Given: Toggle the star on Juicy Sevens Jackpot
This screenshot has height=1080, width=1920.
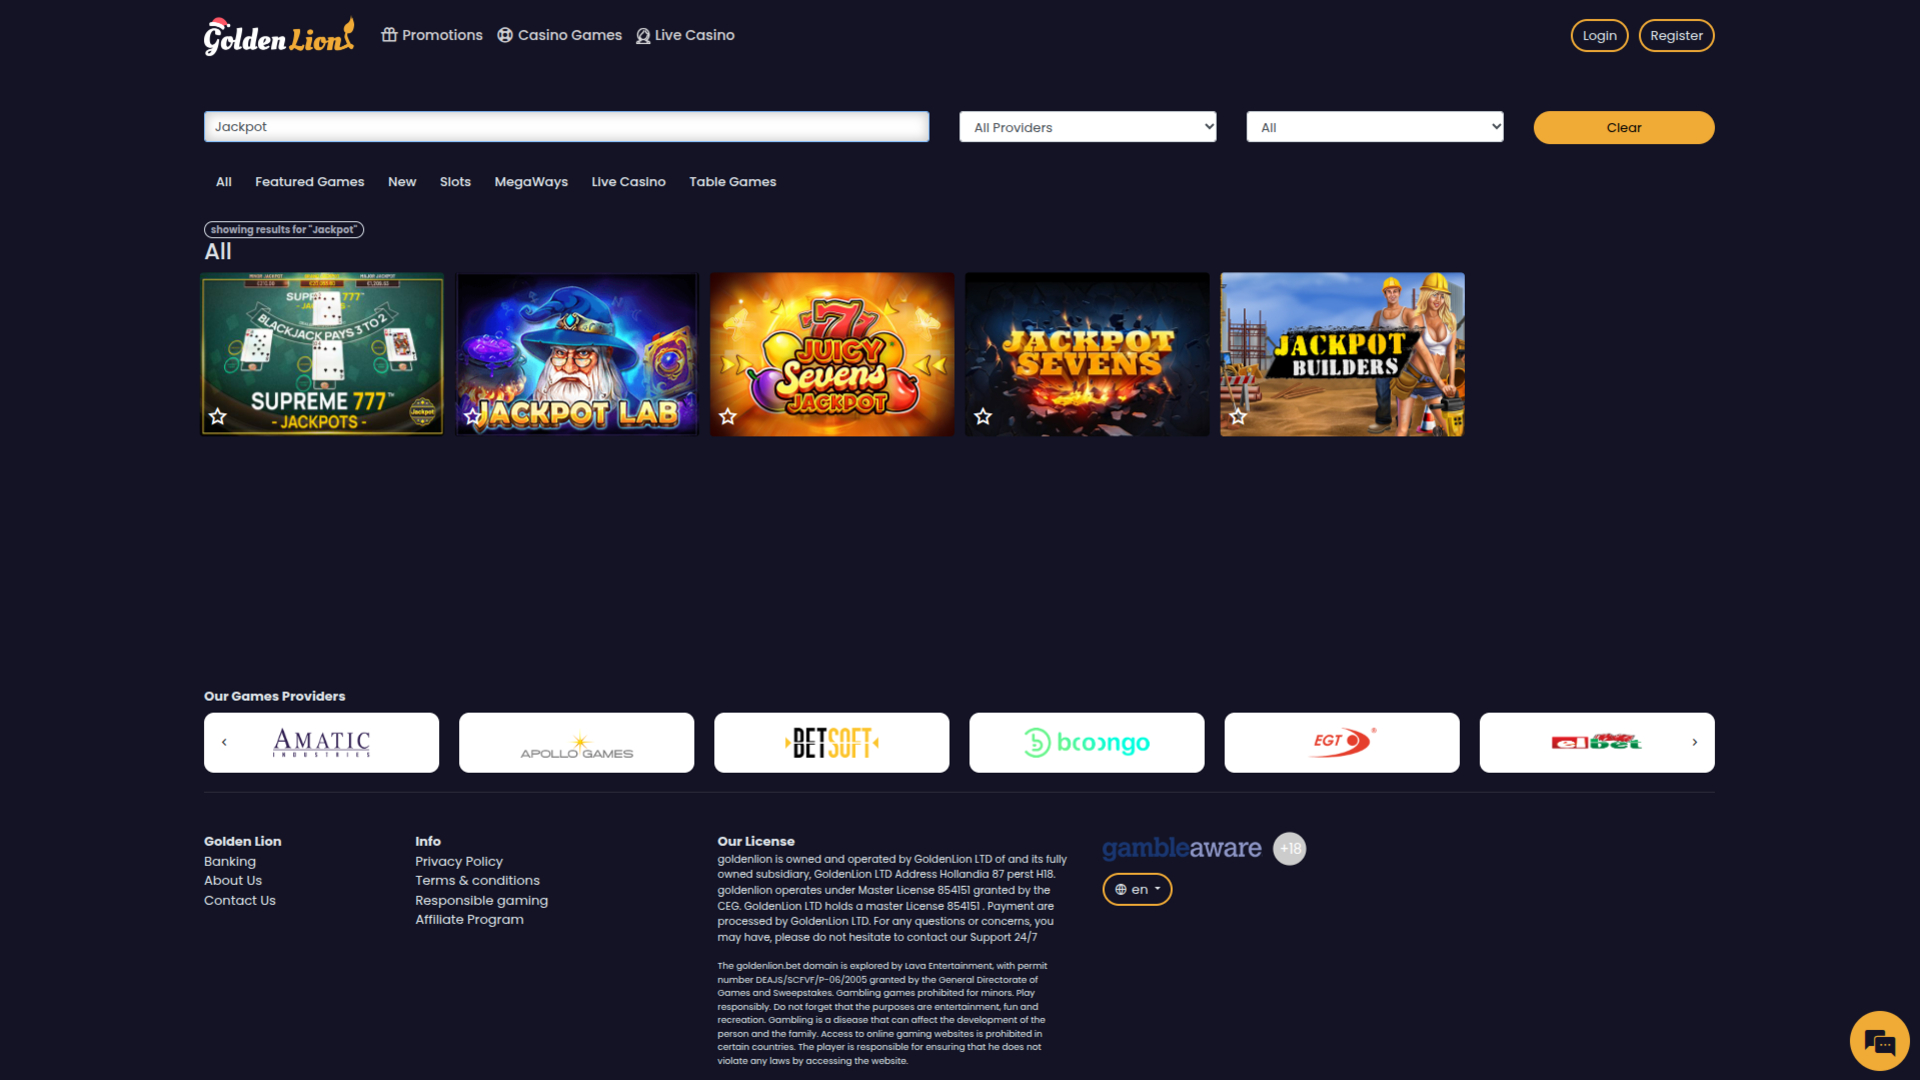Looking at the screenshot, I should (x=727, y=417).
